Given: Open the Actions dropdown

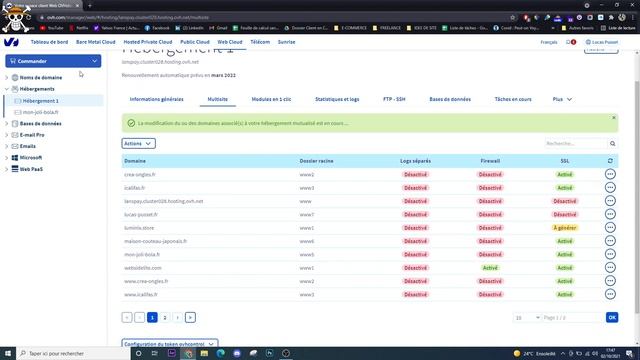Looking at the screenshot, I should (138, 144).
